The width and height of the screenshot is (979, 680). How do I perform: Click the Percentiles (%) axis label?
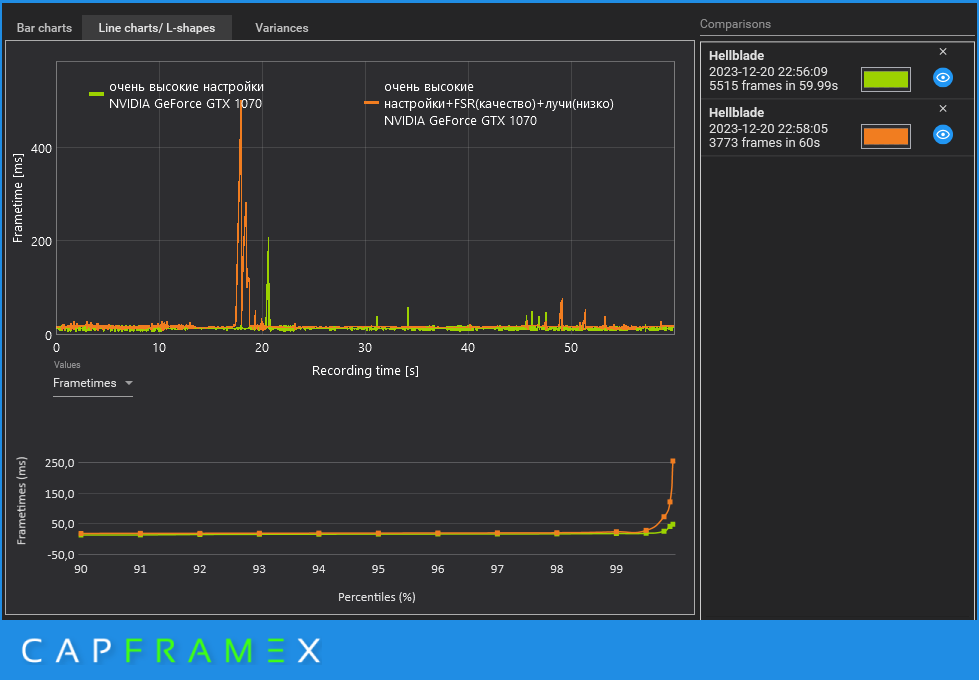click(x=376, y=597)
